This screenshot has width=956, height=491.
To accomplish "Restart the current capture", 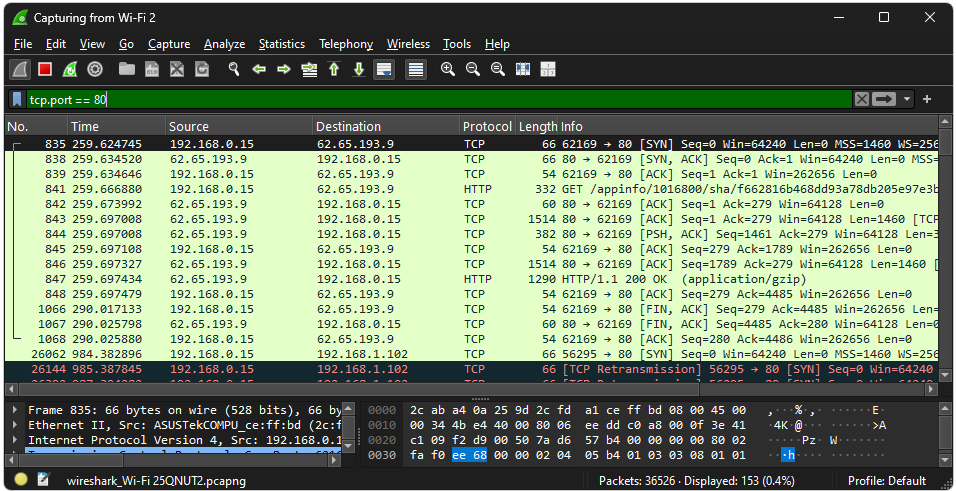I will (70, 69).
